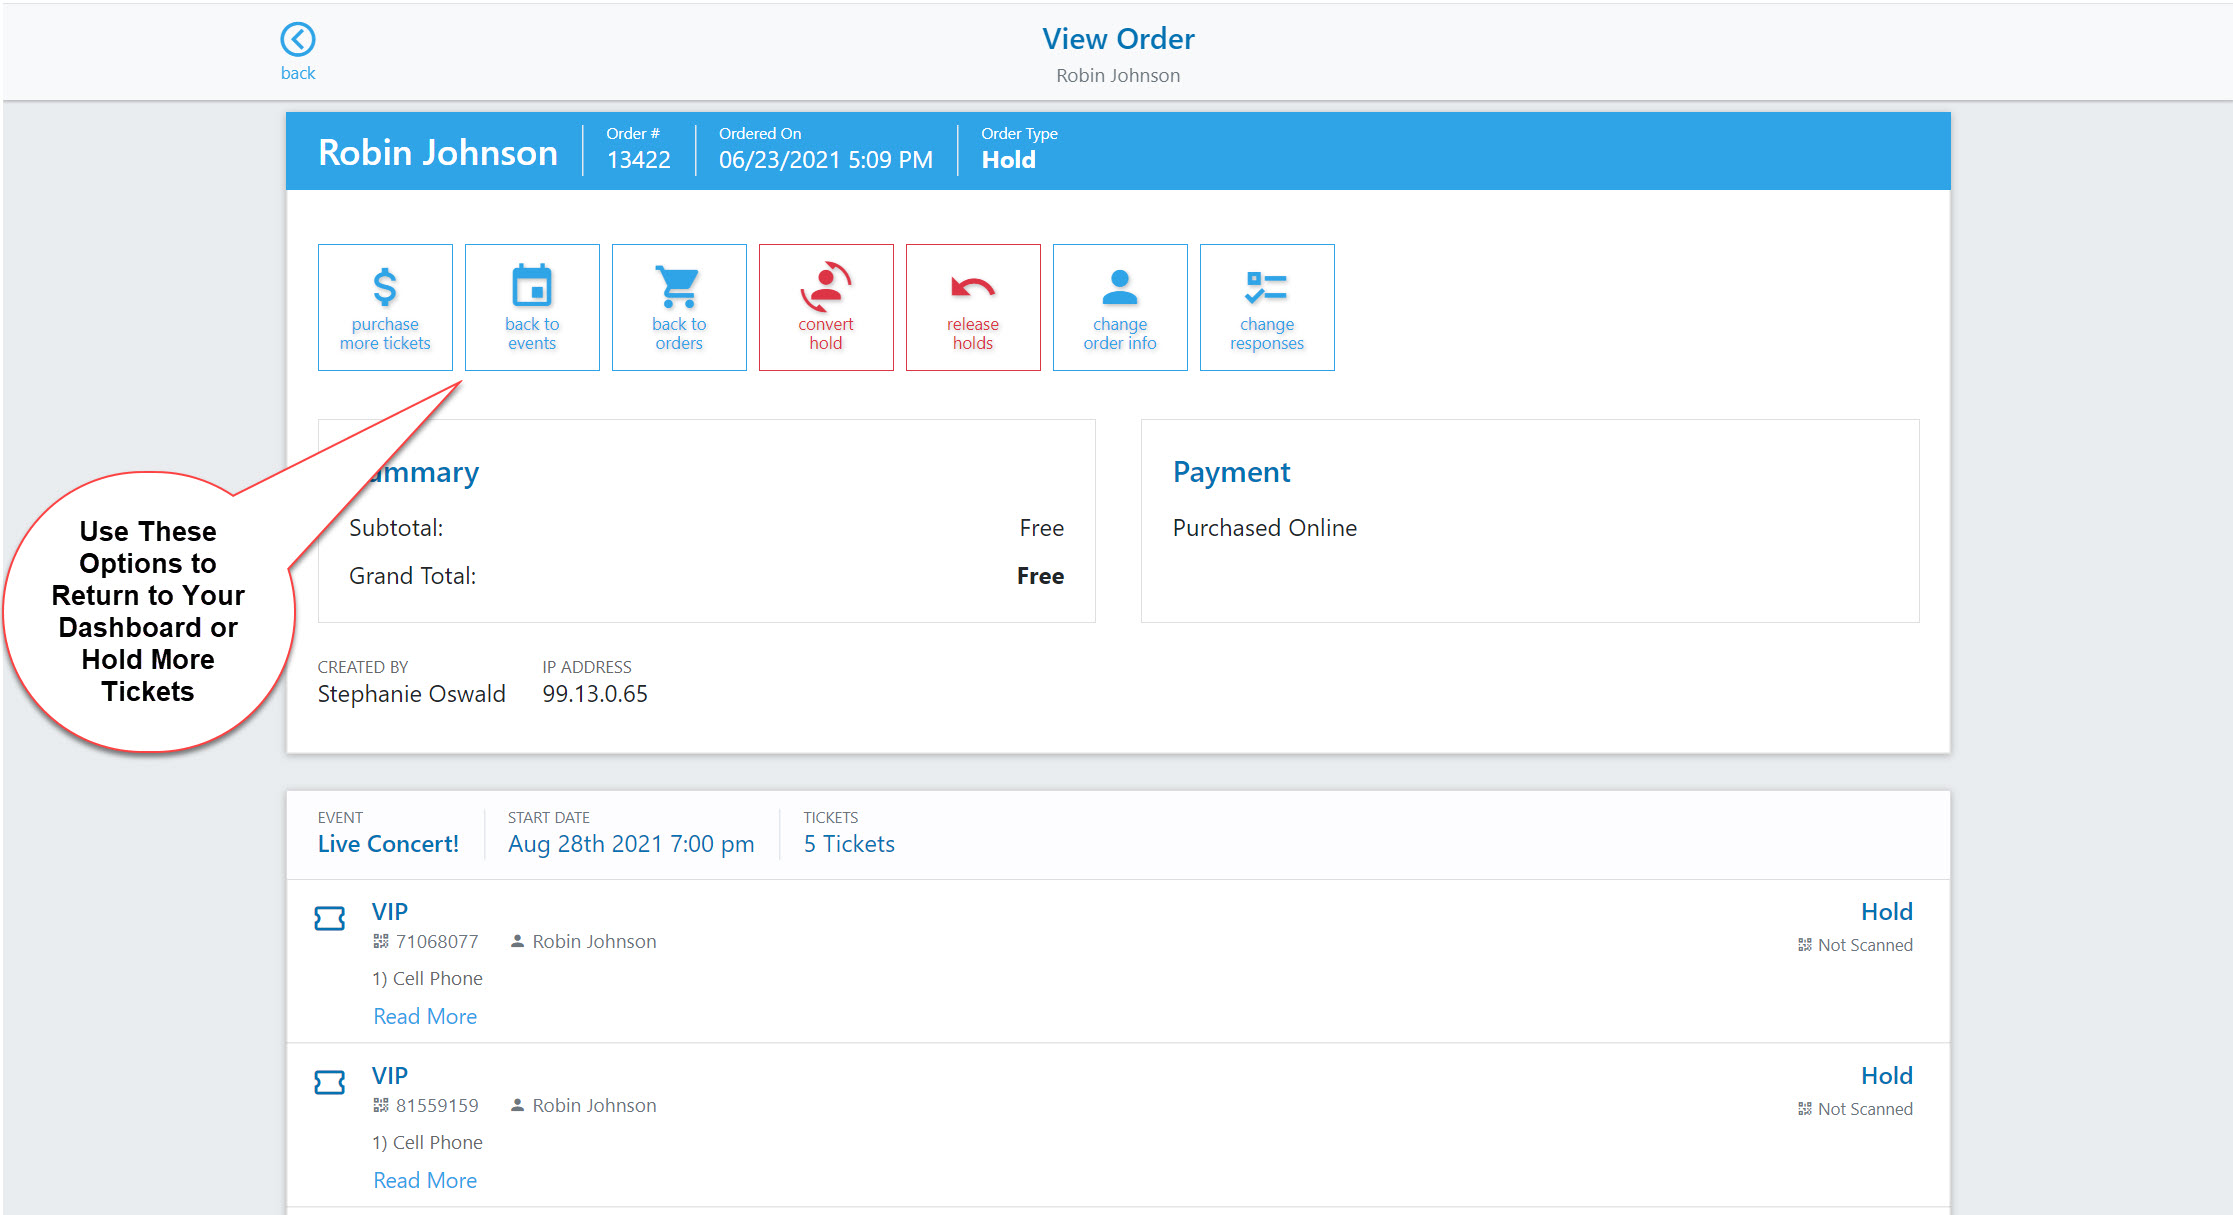The image size is (2233, 1215).
Task: Select ticket number 81559159
Action: 437,1105
